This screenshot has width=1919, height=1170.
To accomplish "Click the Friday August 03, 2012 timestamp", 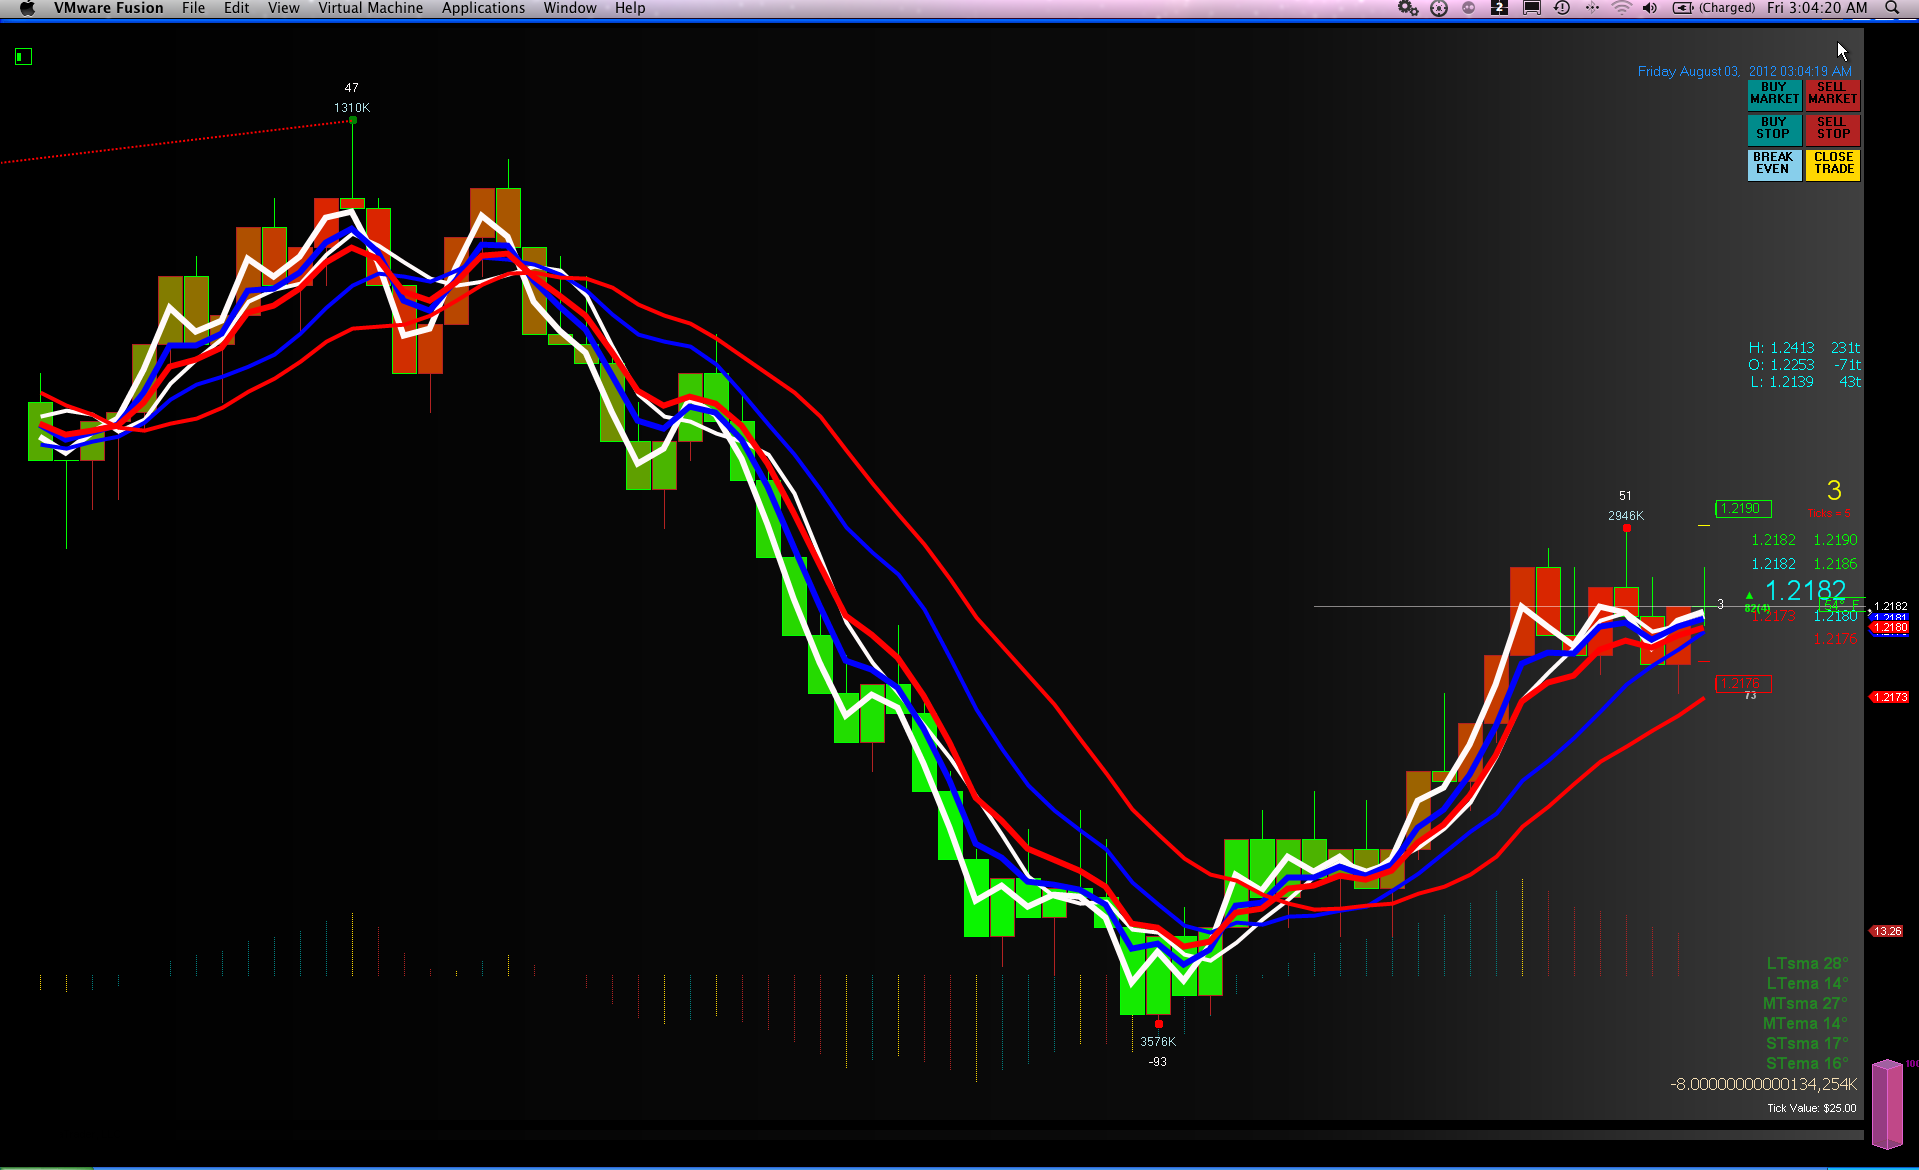I will pos(1744,71).
